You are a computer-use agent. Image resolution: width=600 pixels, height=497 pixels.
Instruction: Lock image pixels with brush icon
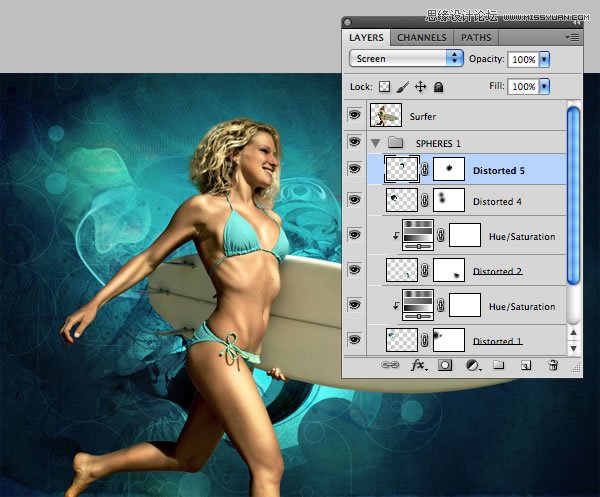pos(402,87)
